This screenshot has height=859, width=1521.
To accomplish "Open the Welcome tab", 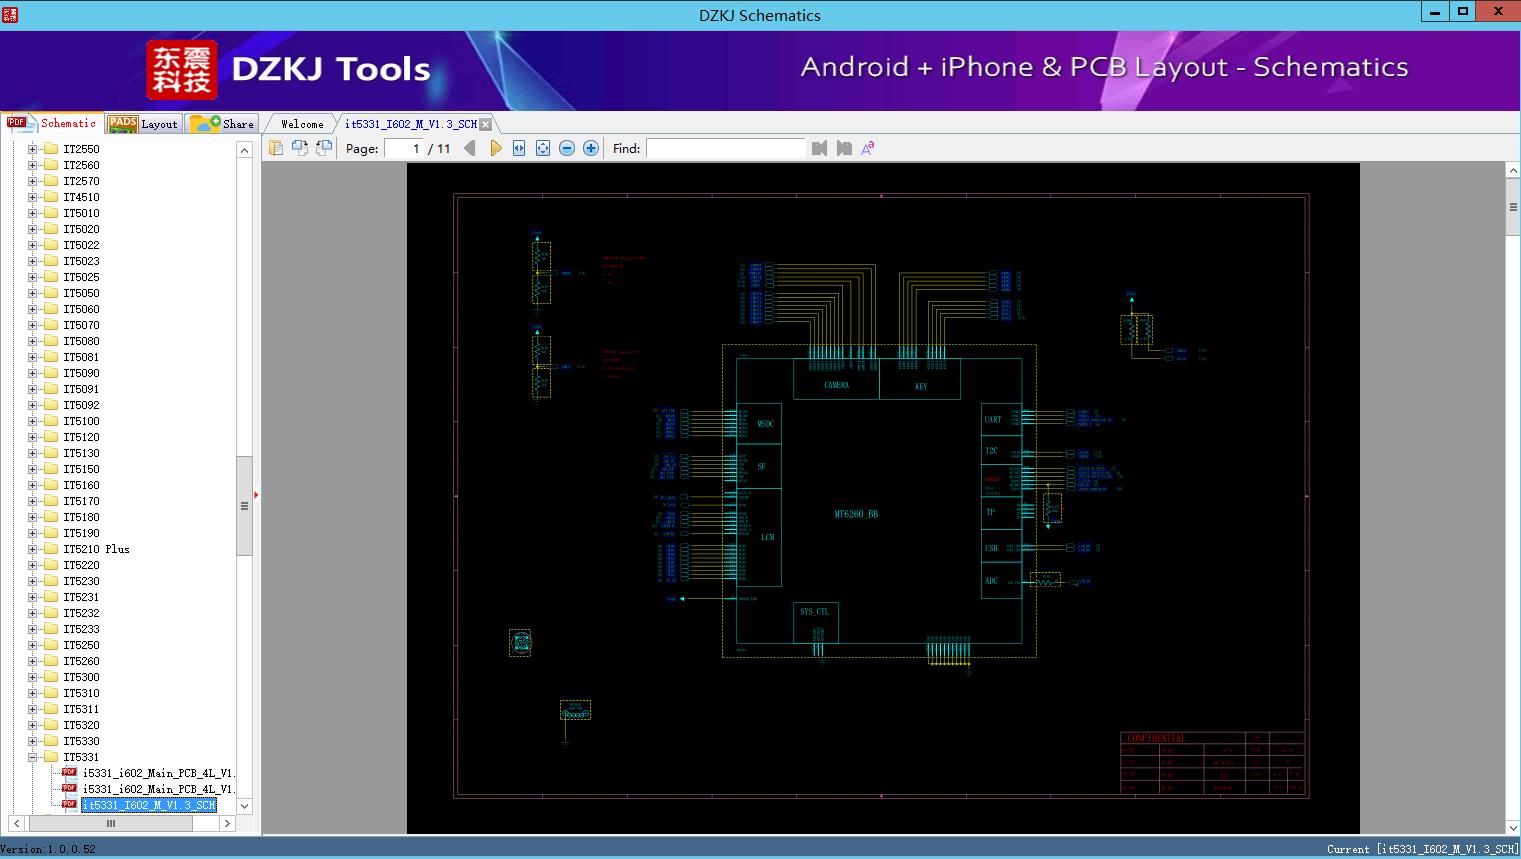I will pyautogui.click(x=302, y=124).
